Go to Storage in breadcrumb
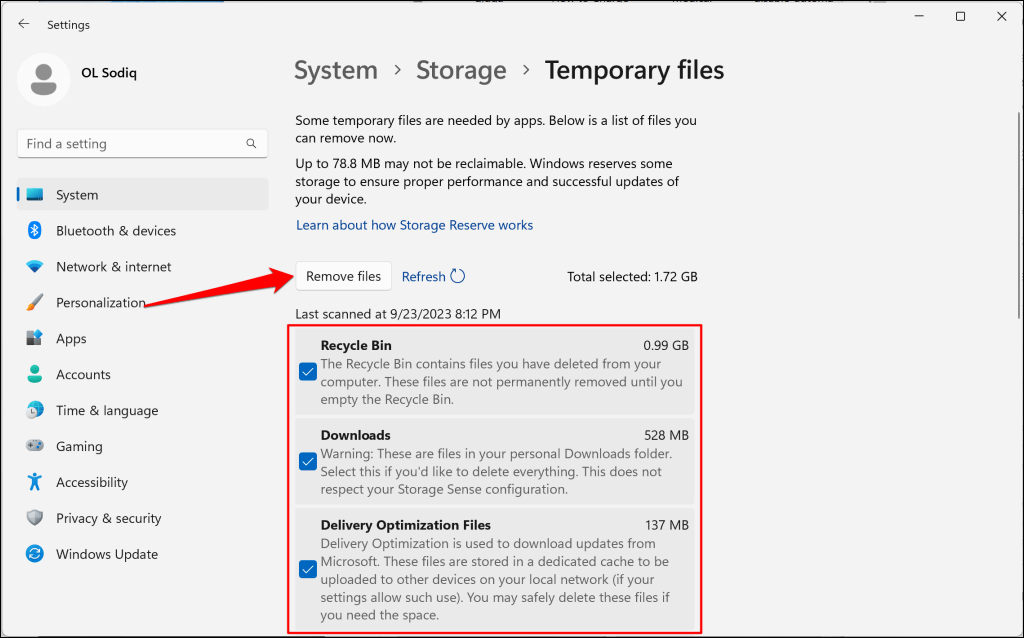 coord(461,71)
